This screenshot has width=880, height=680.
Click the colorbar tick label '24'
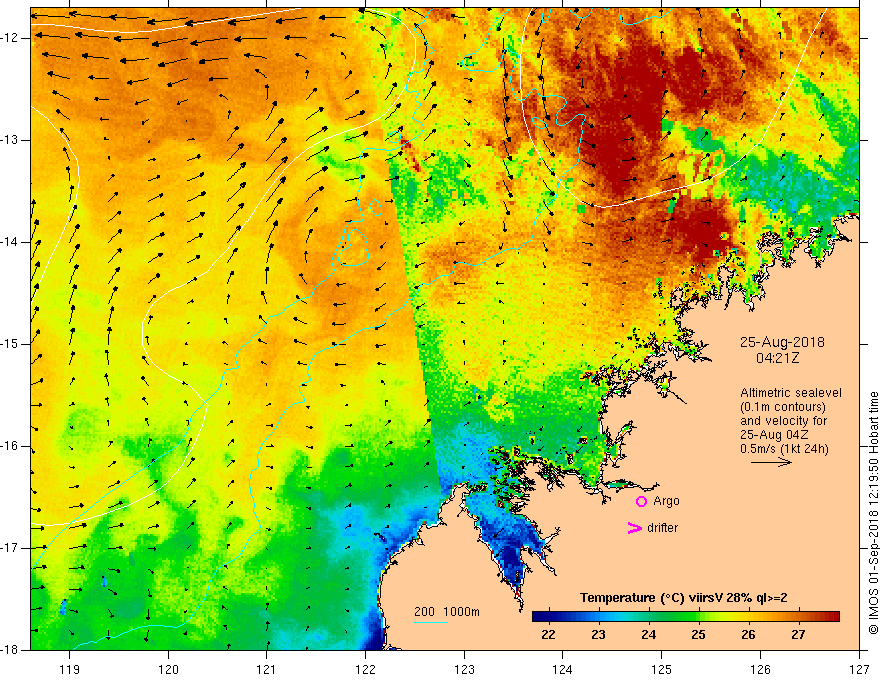click(648, 635)
